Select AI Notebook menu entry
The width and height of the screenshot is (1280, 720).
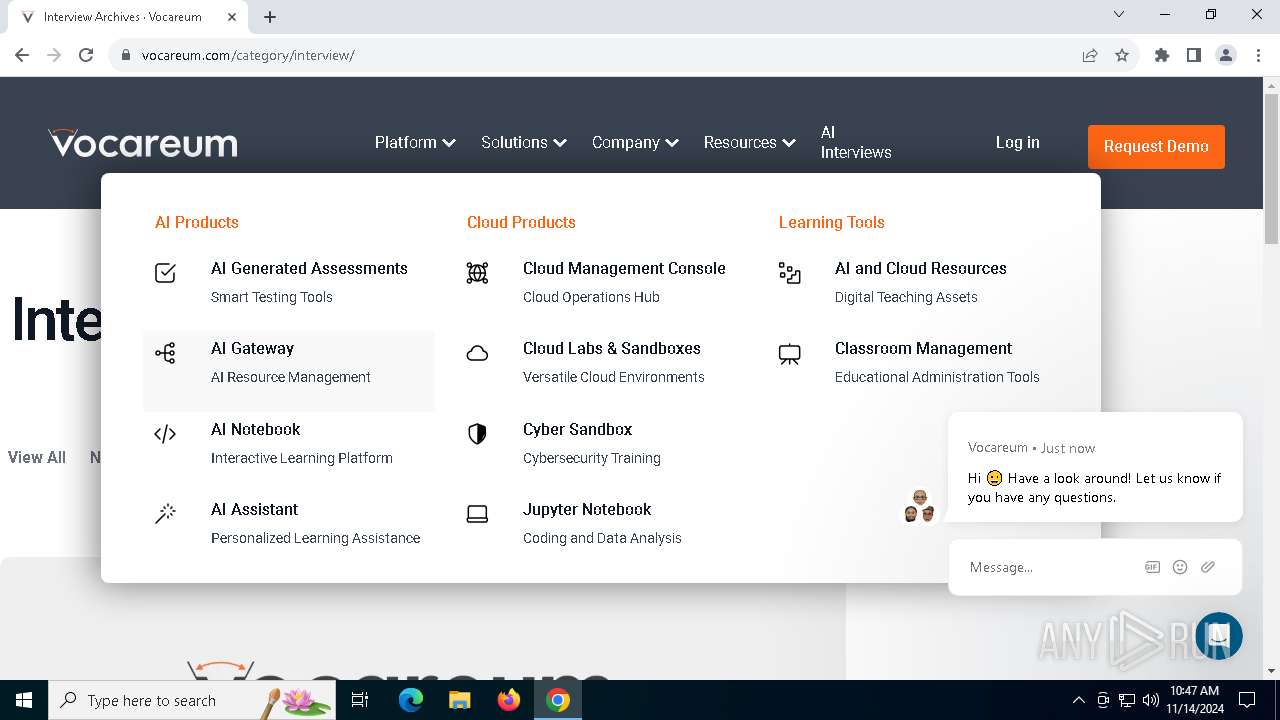click(290, 443)
